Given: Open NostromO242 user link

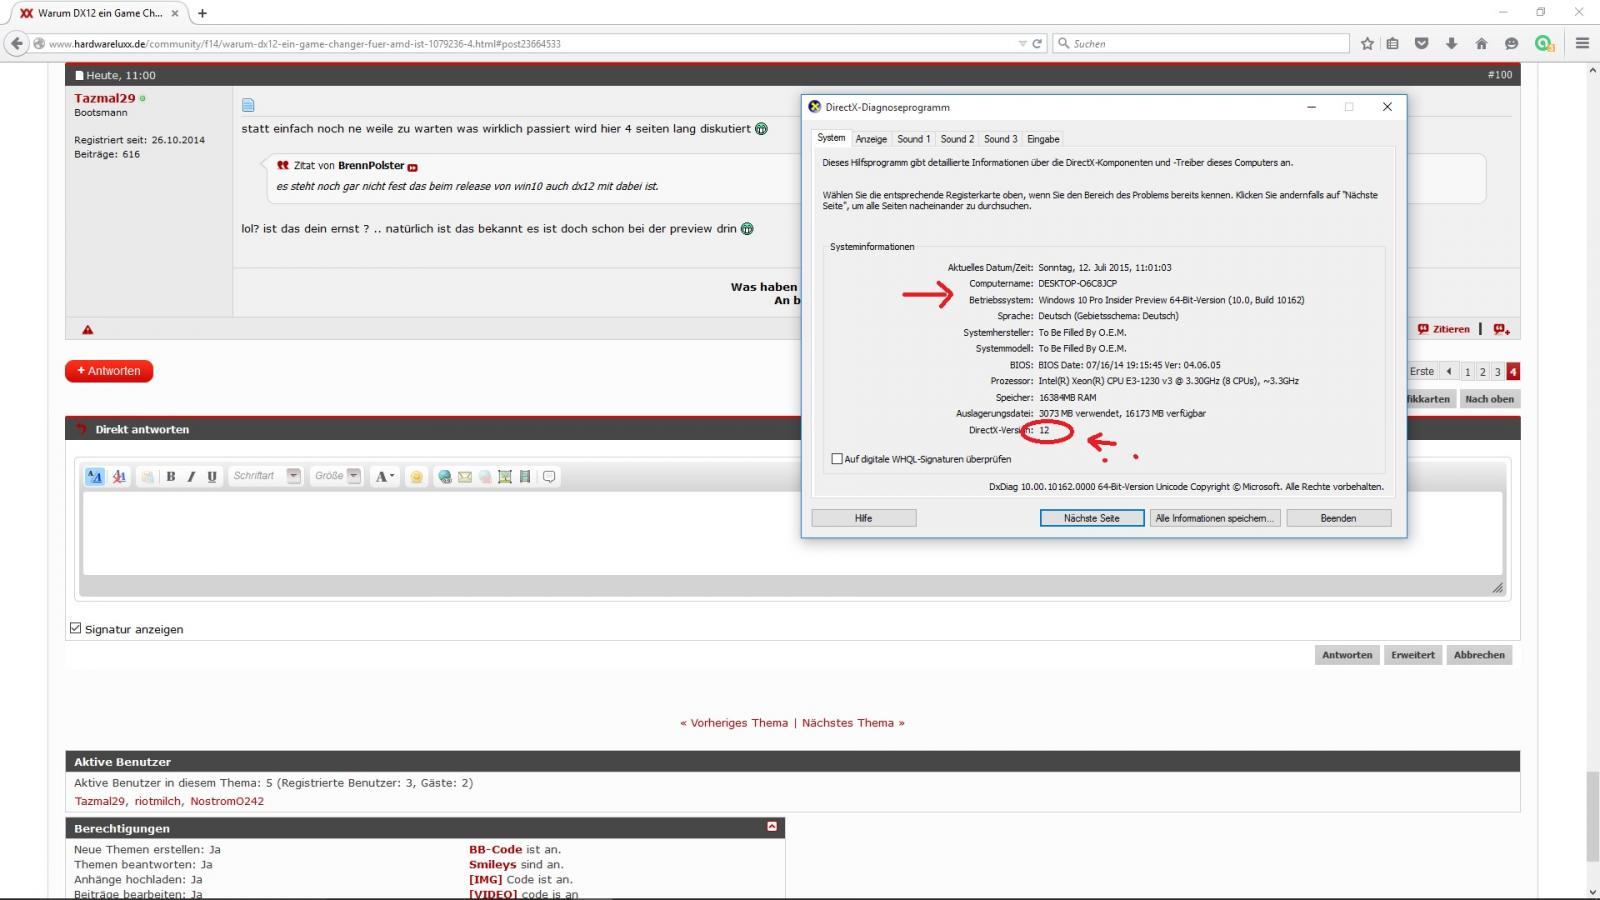Looking at the screenshot, I should (227, 801).
